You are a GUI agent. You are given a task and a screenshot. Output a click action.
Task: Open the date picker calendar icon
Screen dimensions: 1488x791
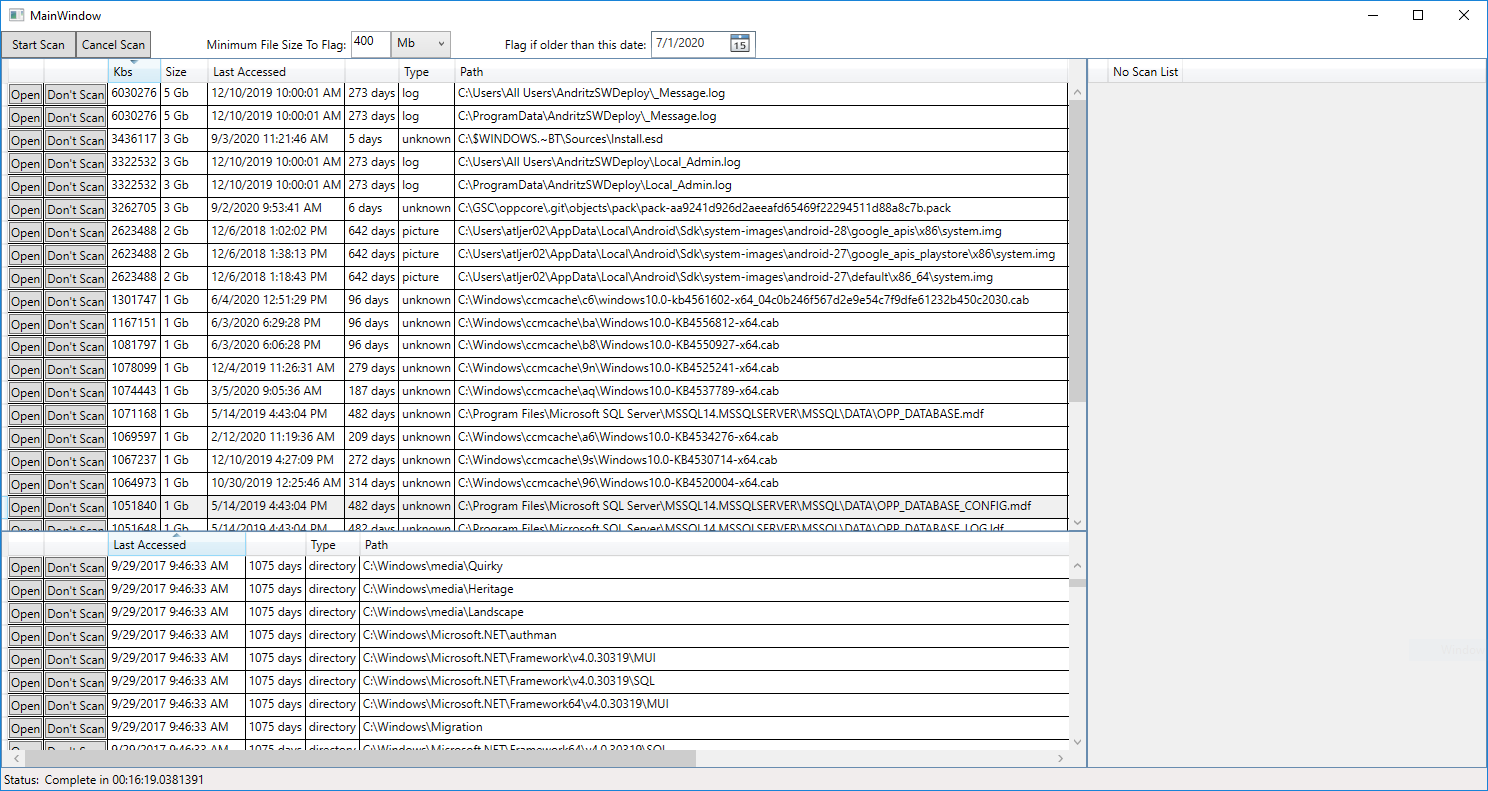click(740, 44)
